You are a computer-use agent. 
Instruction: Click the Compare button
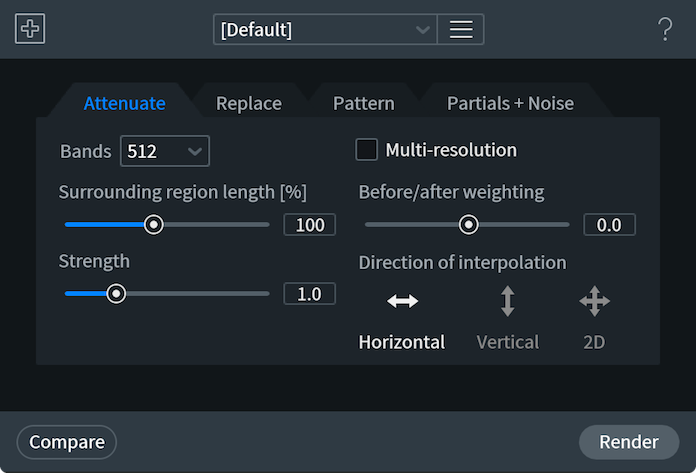click(67, 442)
